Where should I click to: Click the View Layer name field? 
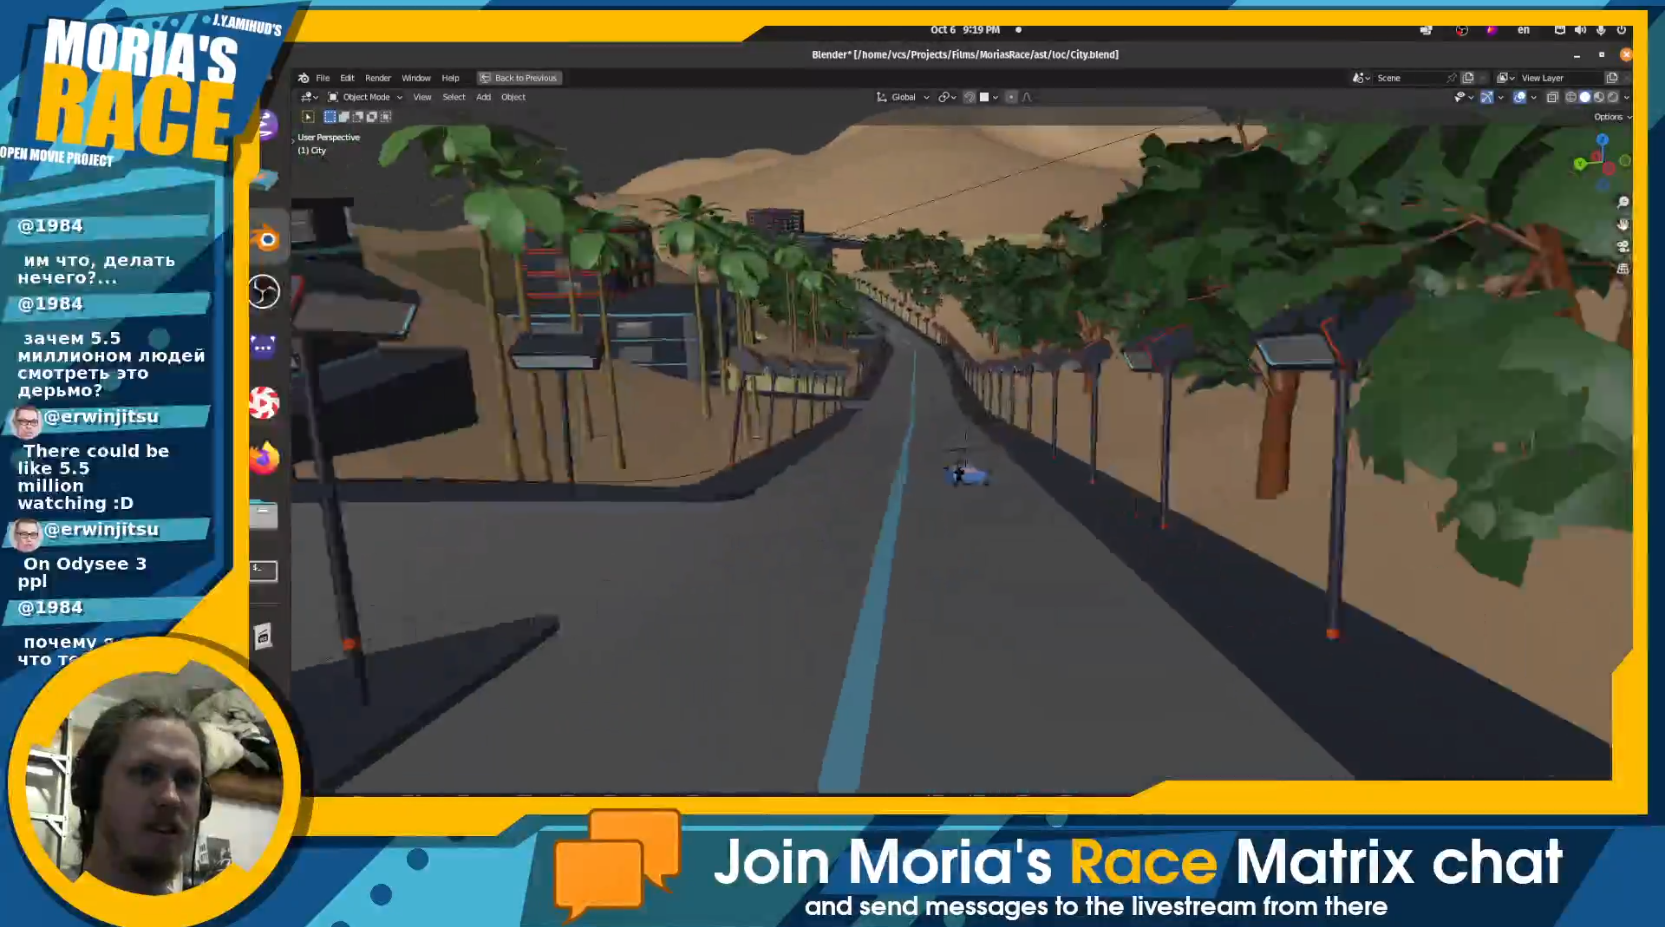[x=1558, y=78]
